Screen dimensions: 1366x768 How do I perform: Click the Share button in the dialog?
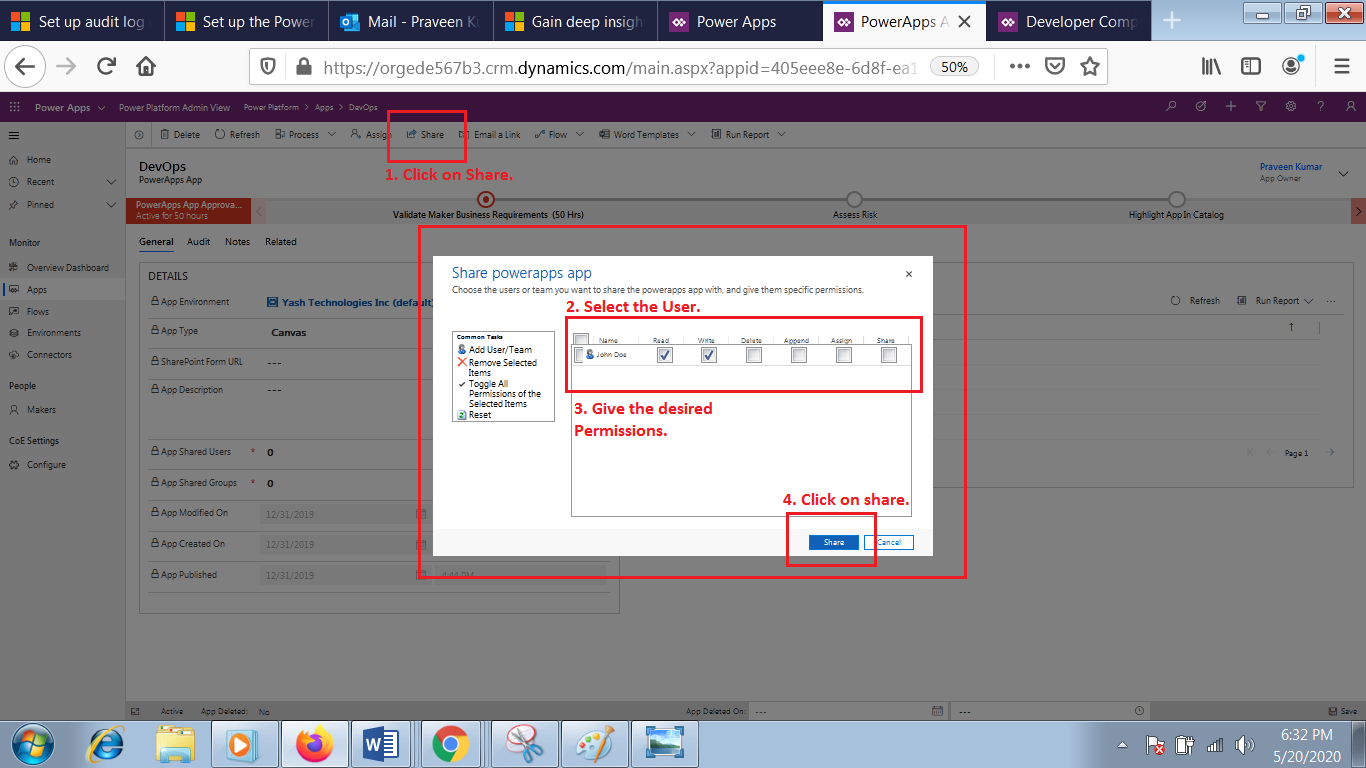click(832, 541)
